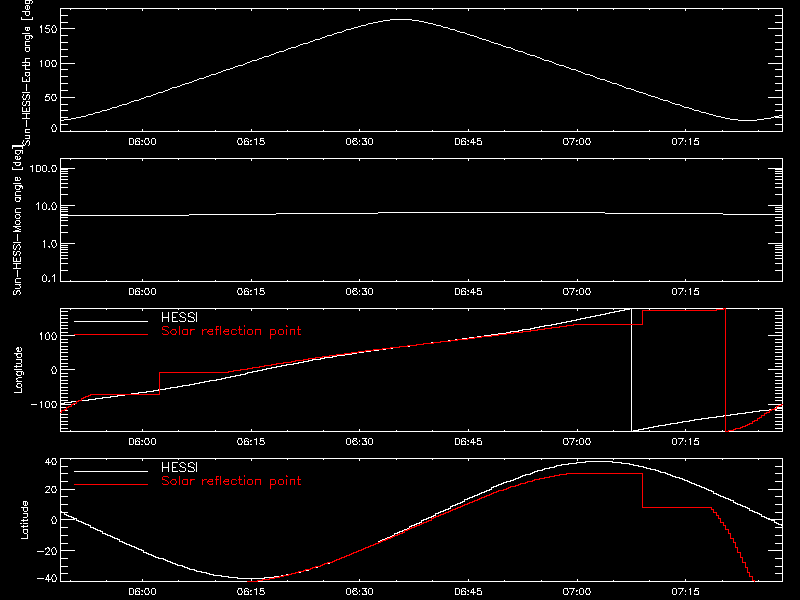Click HESSI legend text in Latitude plot
The image size is (800, 600).
[x=179, y=467]
